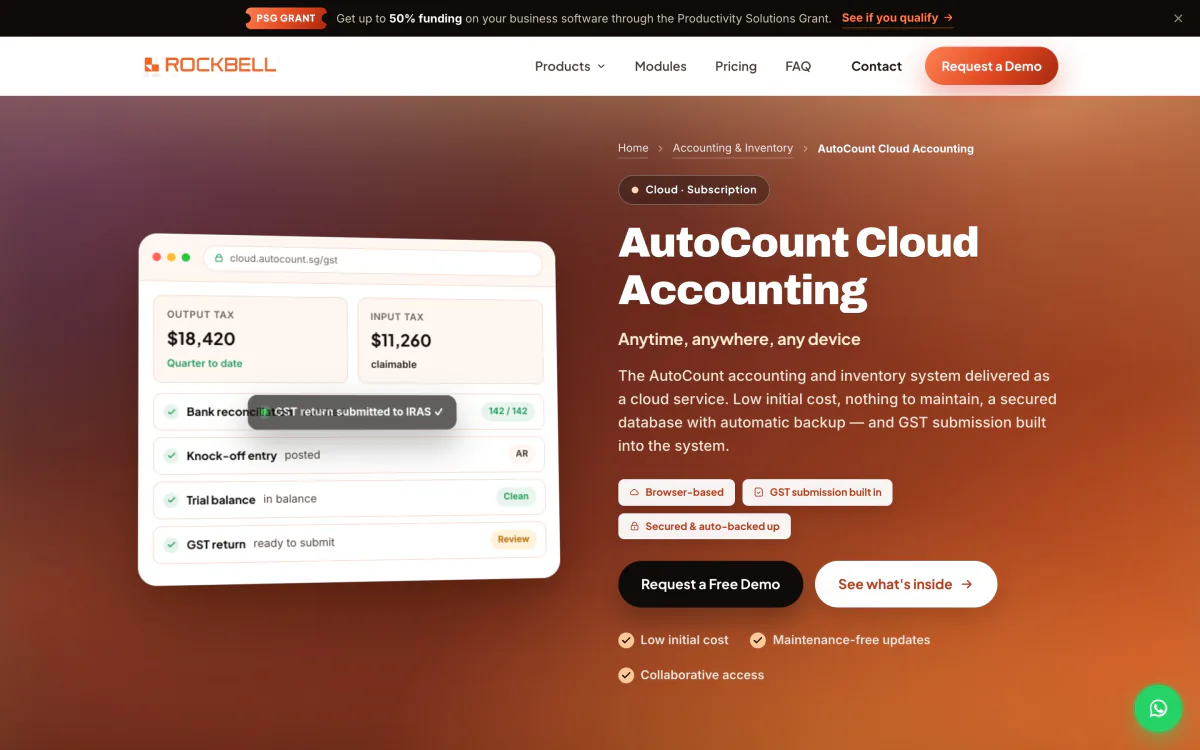Click the cloud icon in Browser-based chip
The image size is (1200, 750).
(634, 492)
